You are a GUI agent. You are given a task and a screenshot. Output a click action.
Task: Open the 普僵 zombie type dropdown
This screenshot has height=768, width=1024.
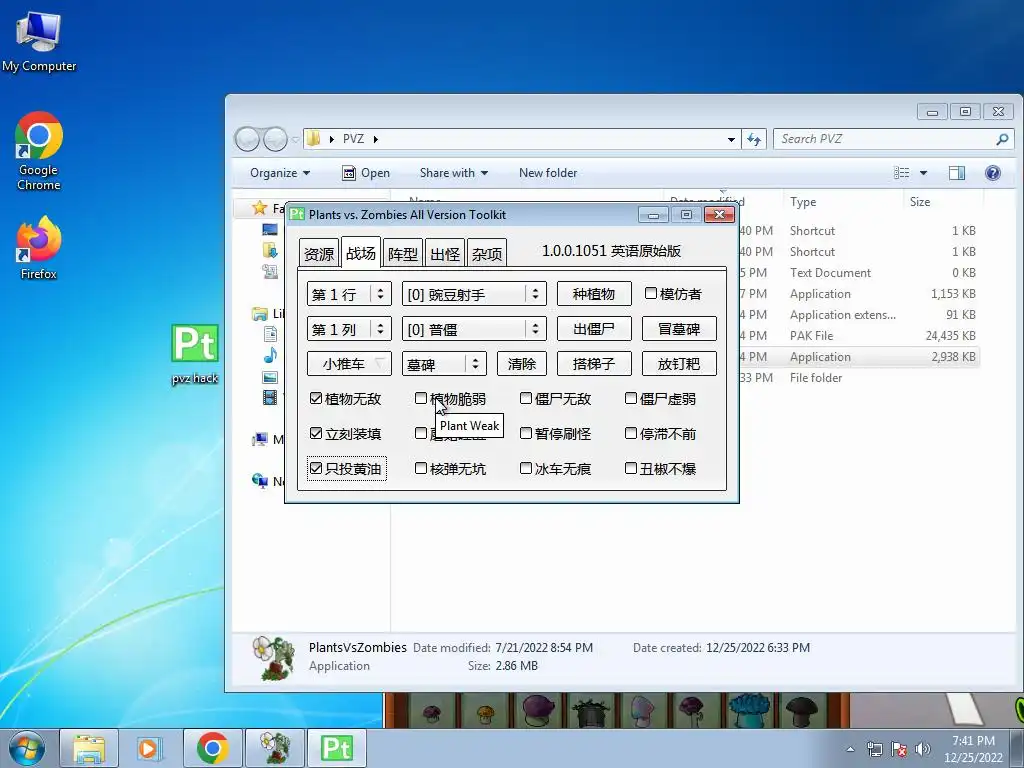pyautogui.click(x=473, y=328)
